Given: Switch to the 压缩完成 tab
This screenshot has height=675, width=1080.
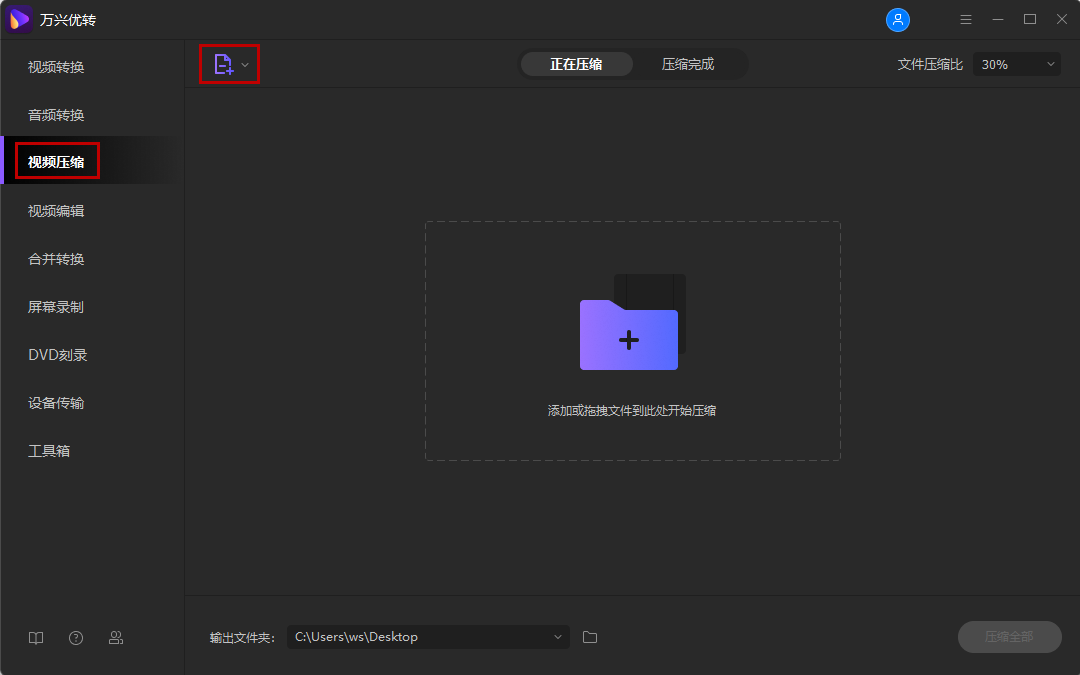Looking at the screenshot, I should [688, 64].
